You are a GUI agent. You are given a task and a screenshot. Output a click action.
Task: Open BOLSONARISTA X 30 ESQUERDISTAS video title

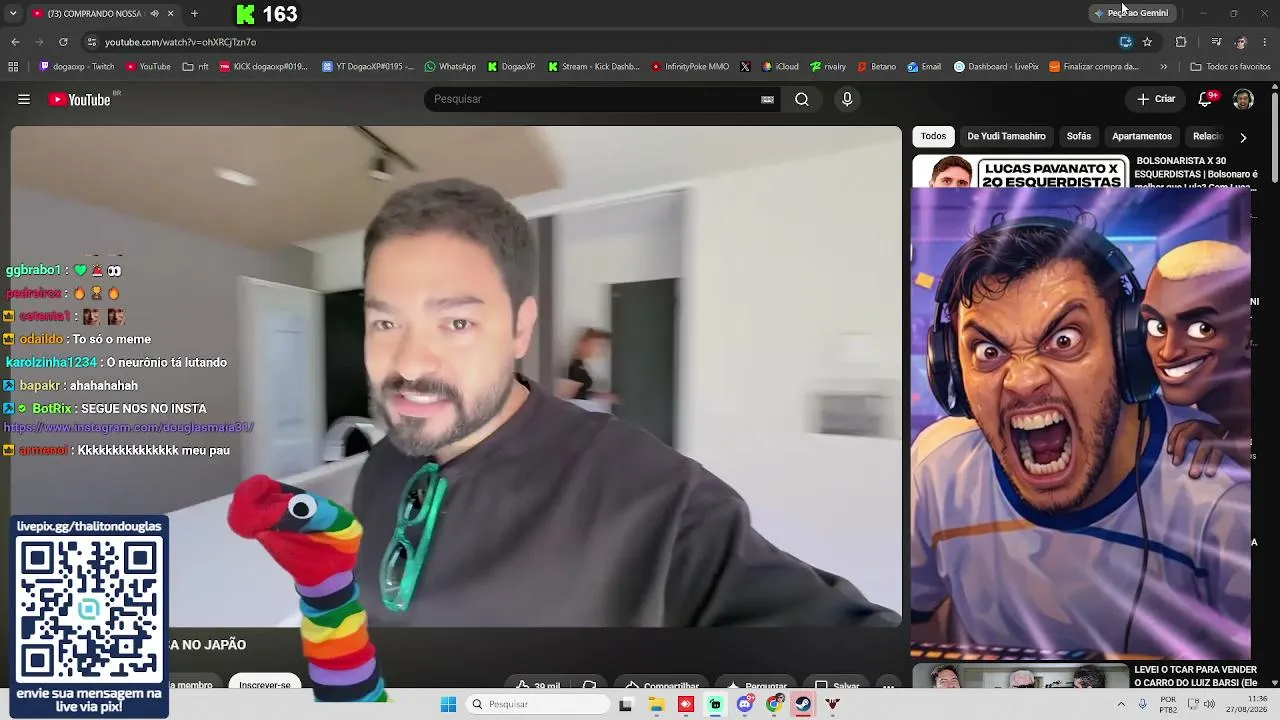[1196, 173]
